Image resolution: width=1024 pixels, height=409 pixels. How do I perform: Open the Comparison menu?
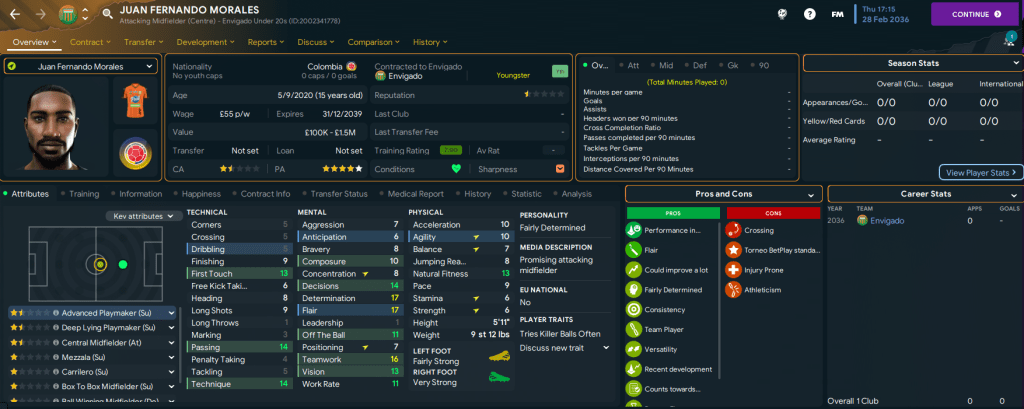[374, 43]
